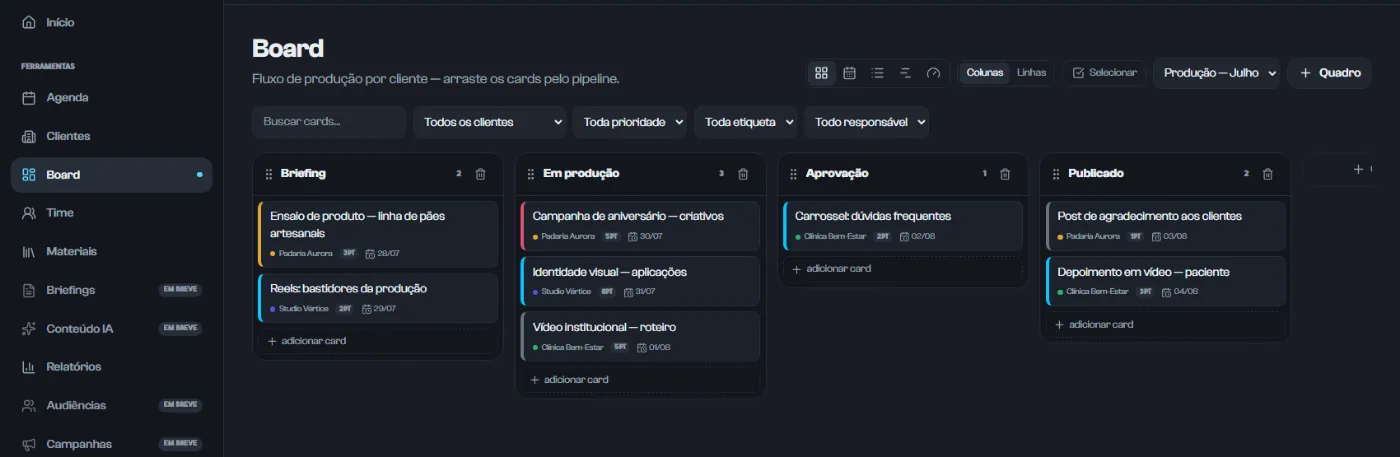This screenshot has height=457, width=1400.
Task: Add a card to the Publicado column
Action: tap(1165, 325)
